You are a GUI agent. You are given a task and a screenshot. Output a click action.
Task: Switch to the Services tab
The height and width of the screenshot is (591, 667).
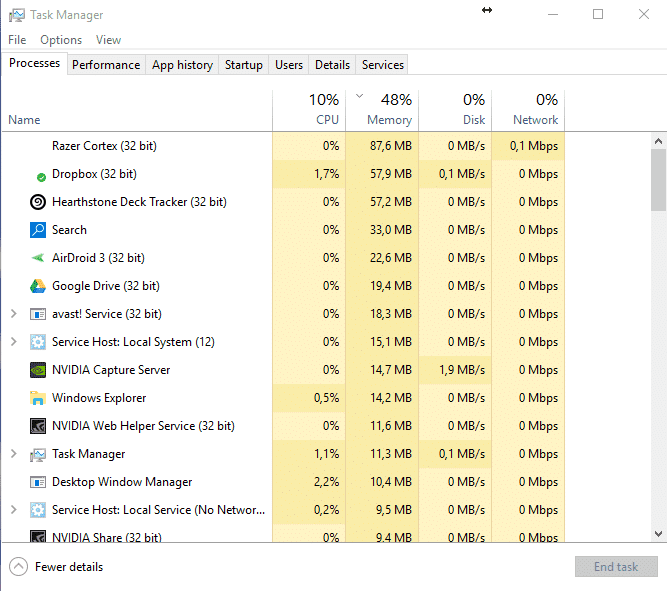(383, 65)
